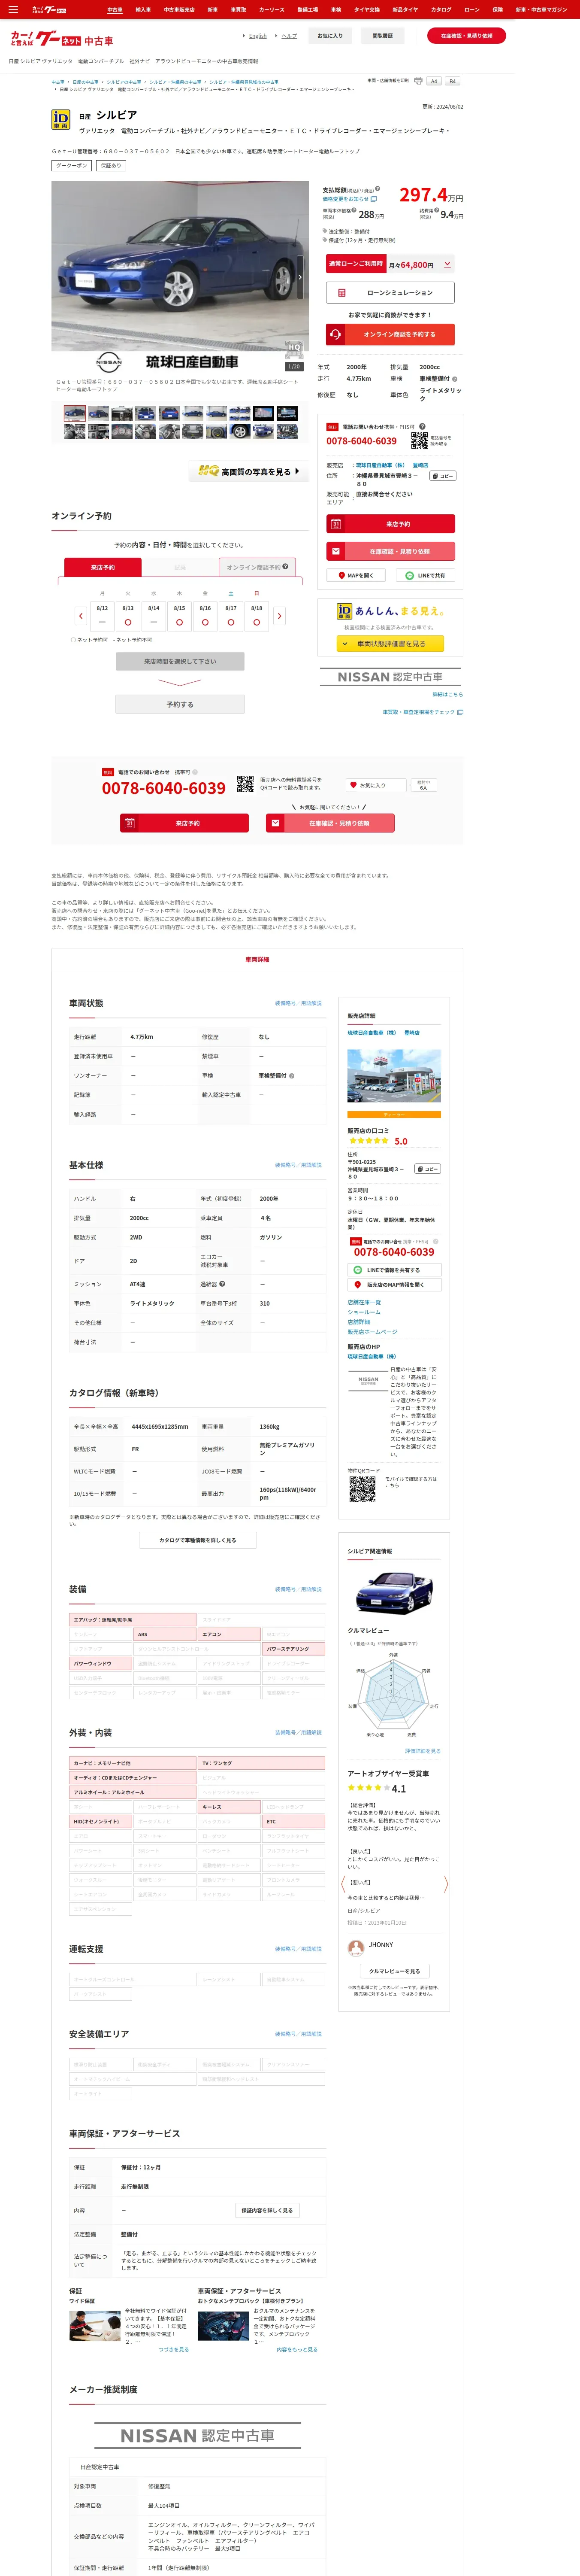Switch language to English
Screen dimensions: 580x2576
257,36
